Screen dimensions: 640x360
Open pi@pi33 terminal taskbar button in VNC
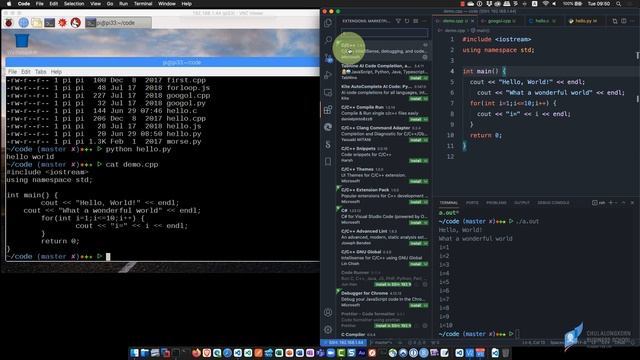point(118,23)
